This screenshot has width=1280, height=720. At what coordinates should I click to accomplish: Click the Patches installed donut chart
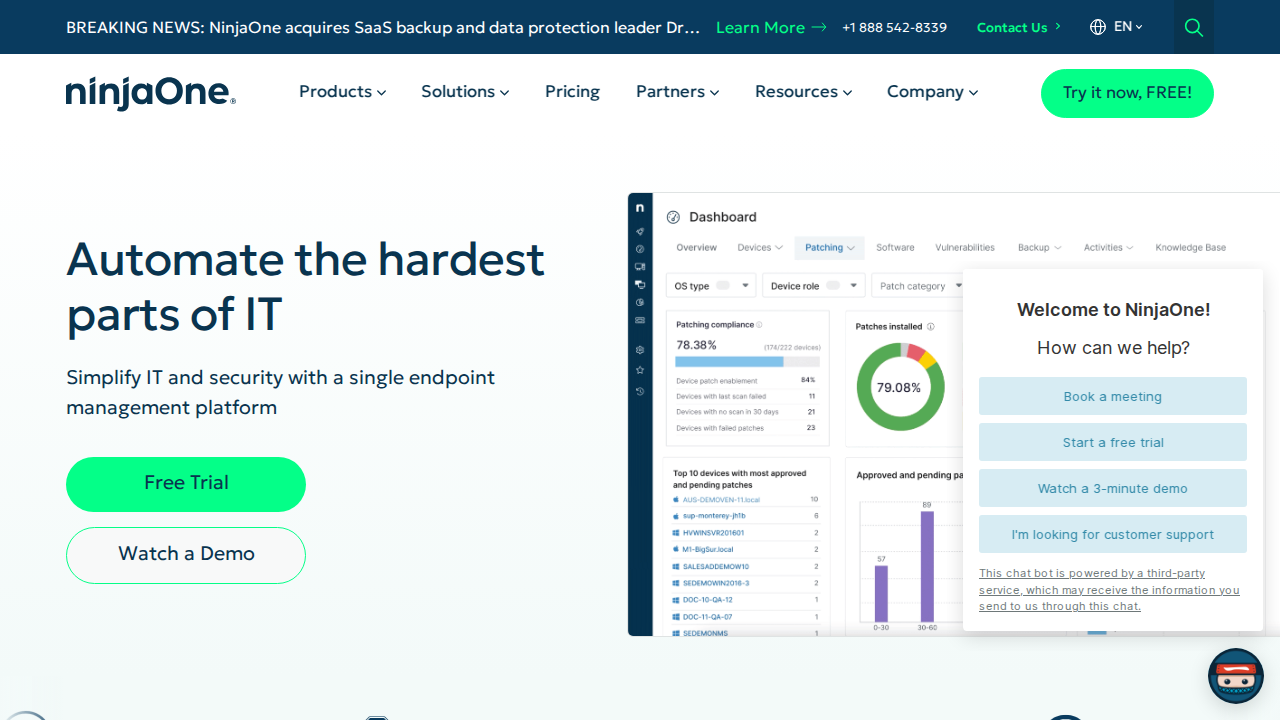pos(899,387)
